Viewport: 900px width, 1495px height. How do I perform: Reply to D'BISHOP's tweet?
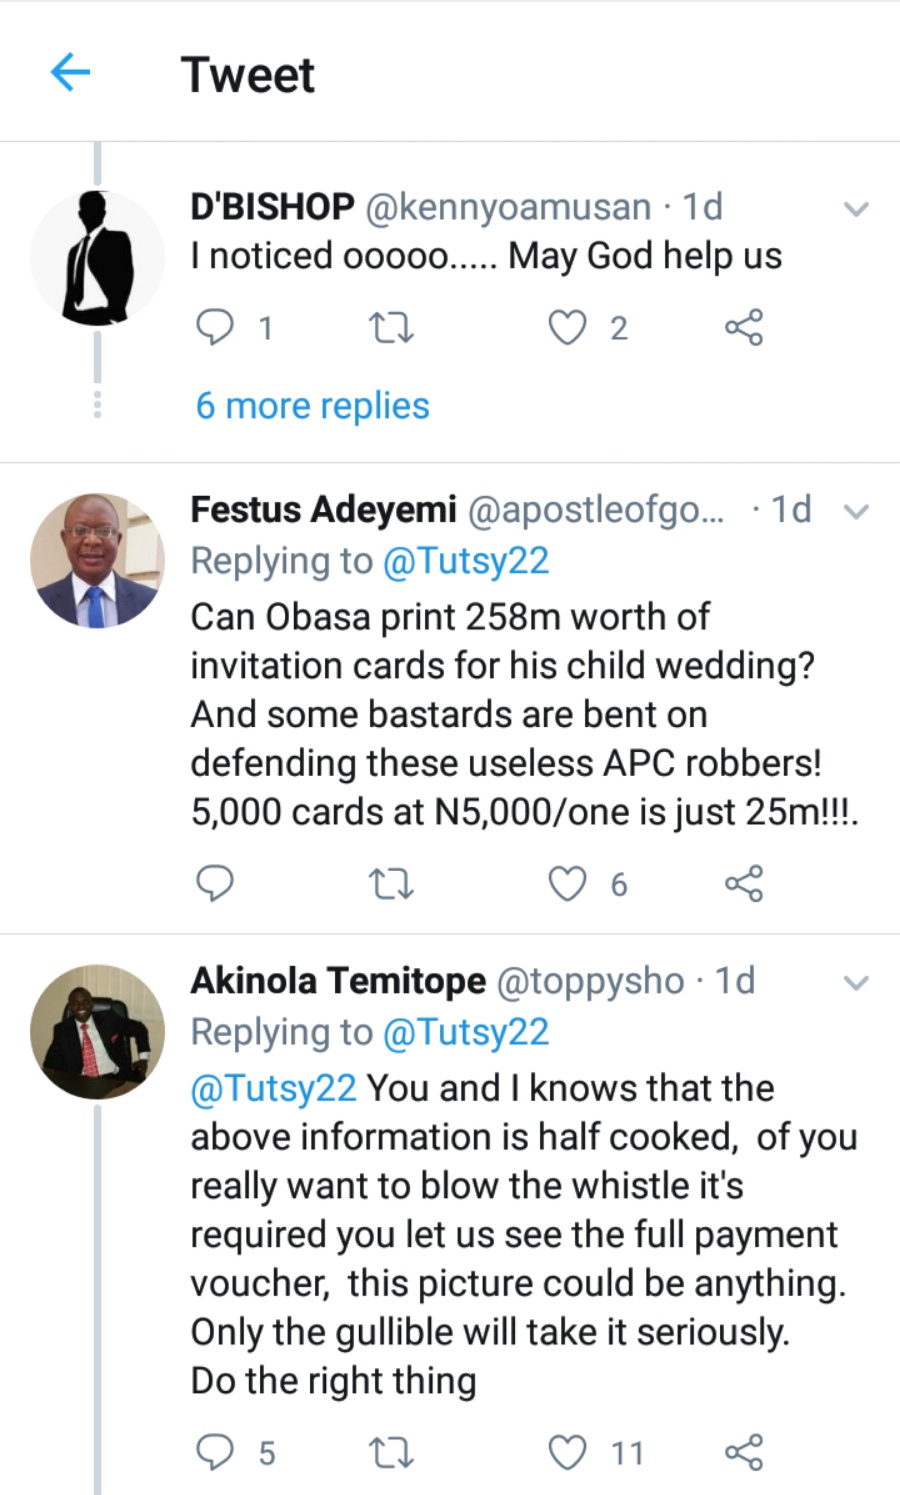point(214,327)
